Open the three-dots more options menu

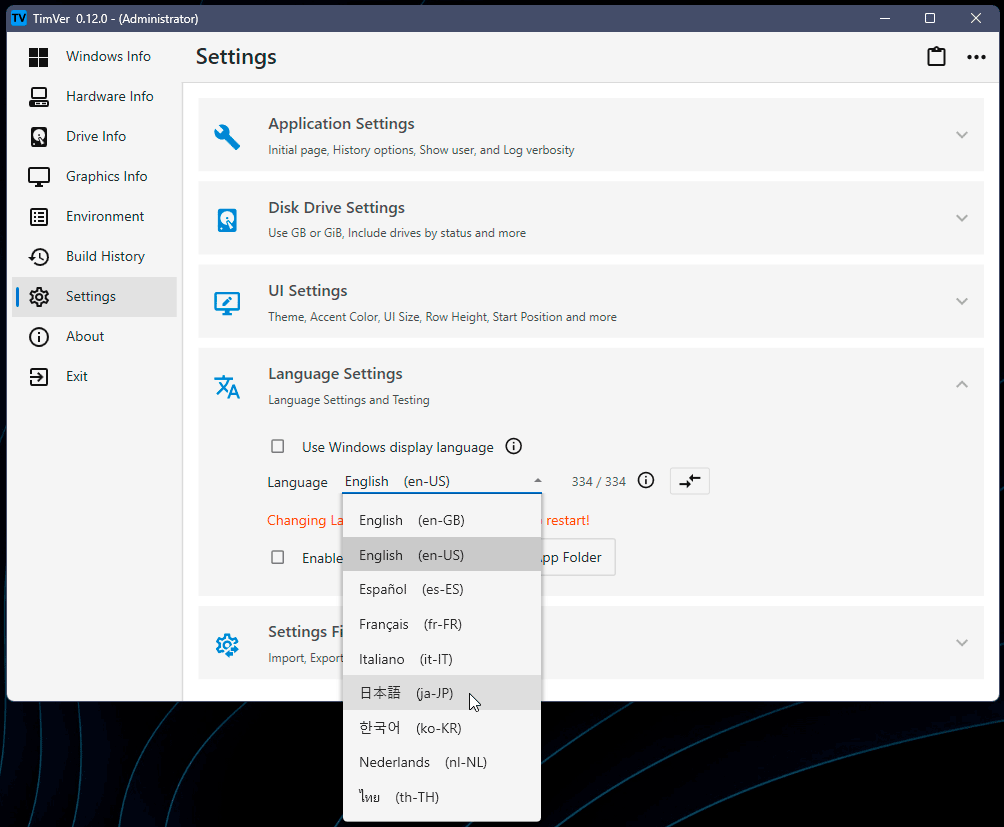(x=976, y=57)
